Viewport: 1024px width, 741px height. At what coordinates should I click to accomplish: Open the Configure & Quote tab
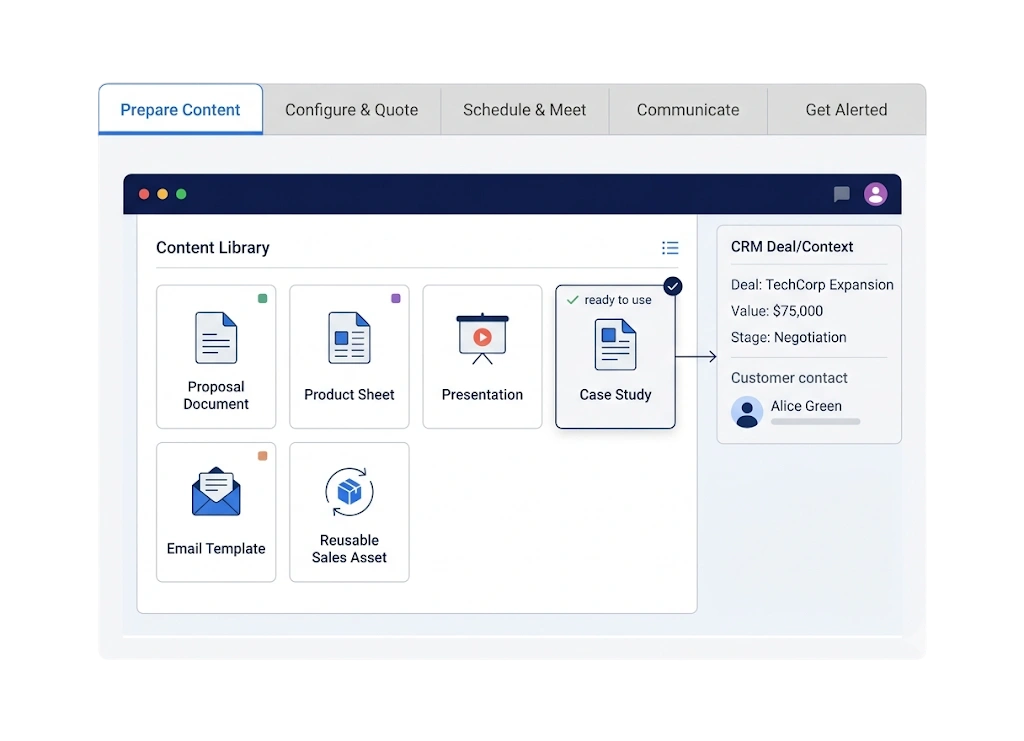pyautogui.click(x=351, y=110)
